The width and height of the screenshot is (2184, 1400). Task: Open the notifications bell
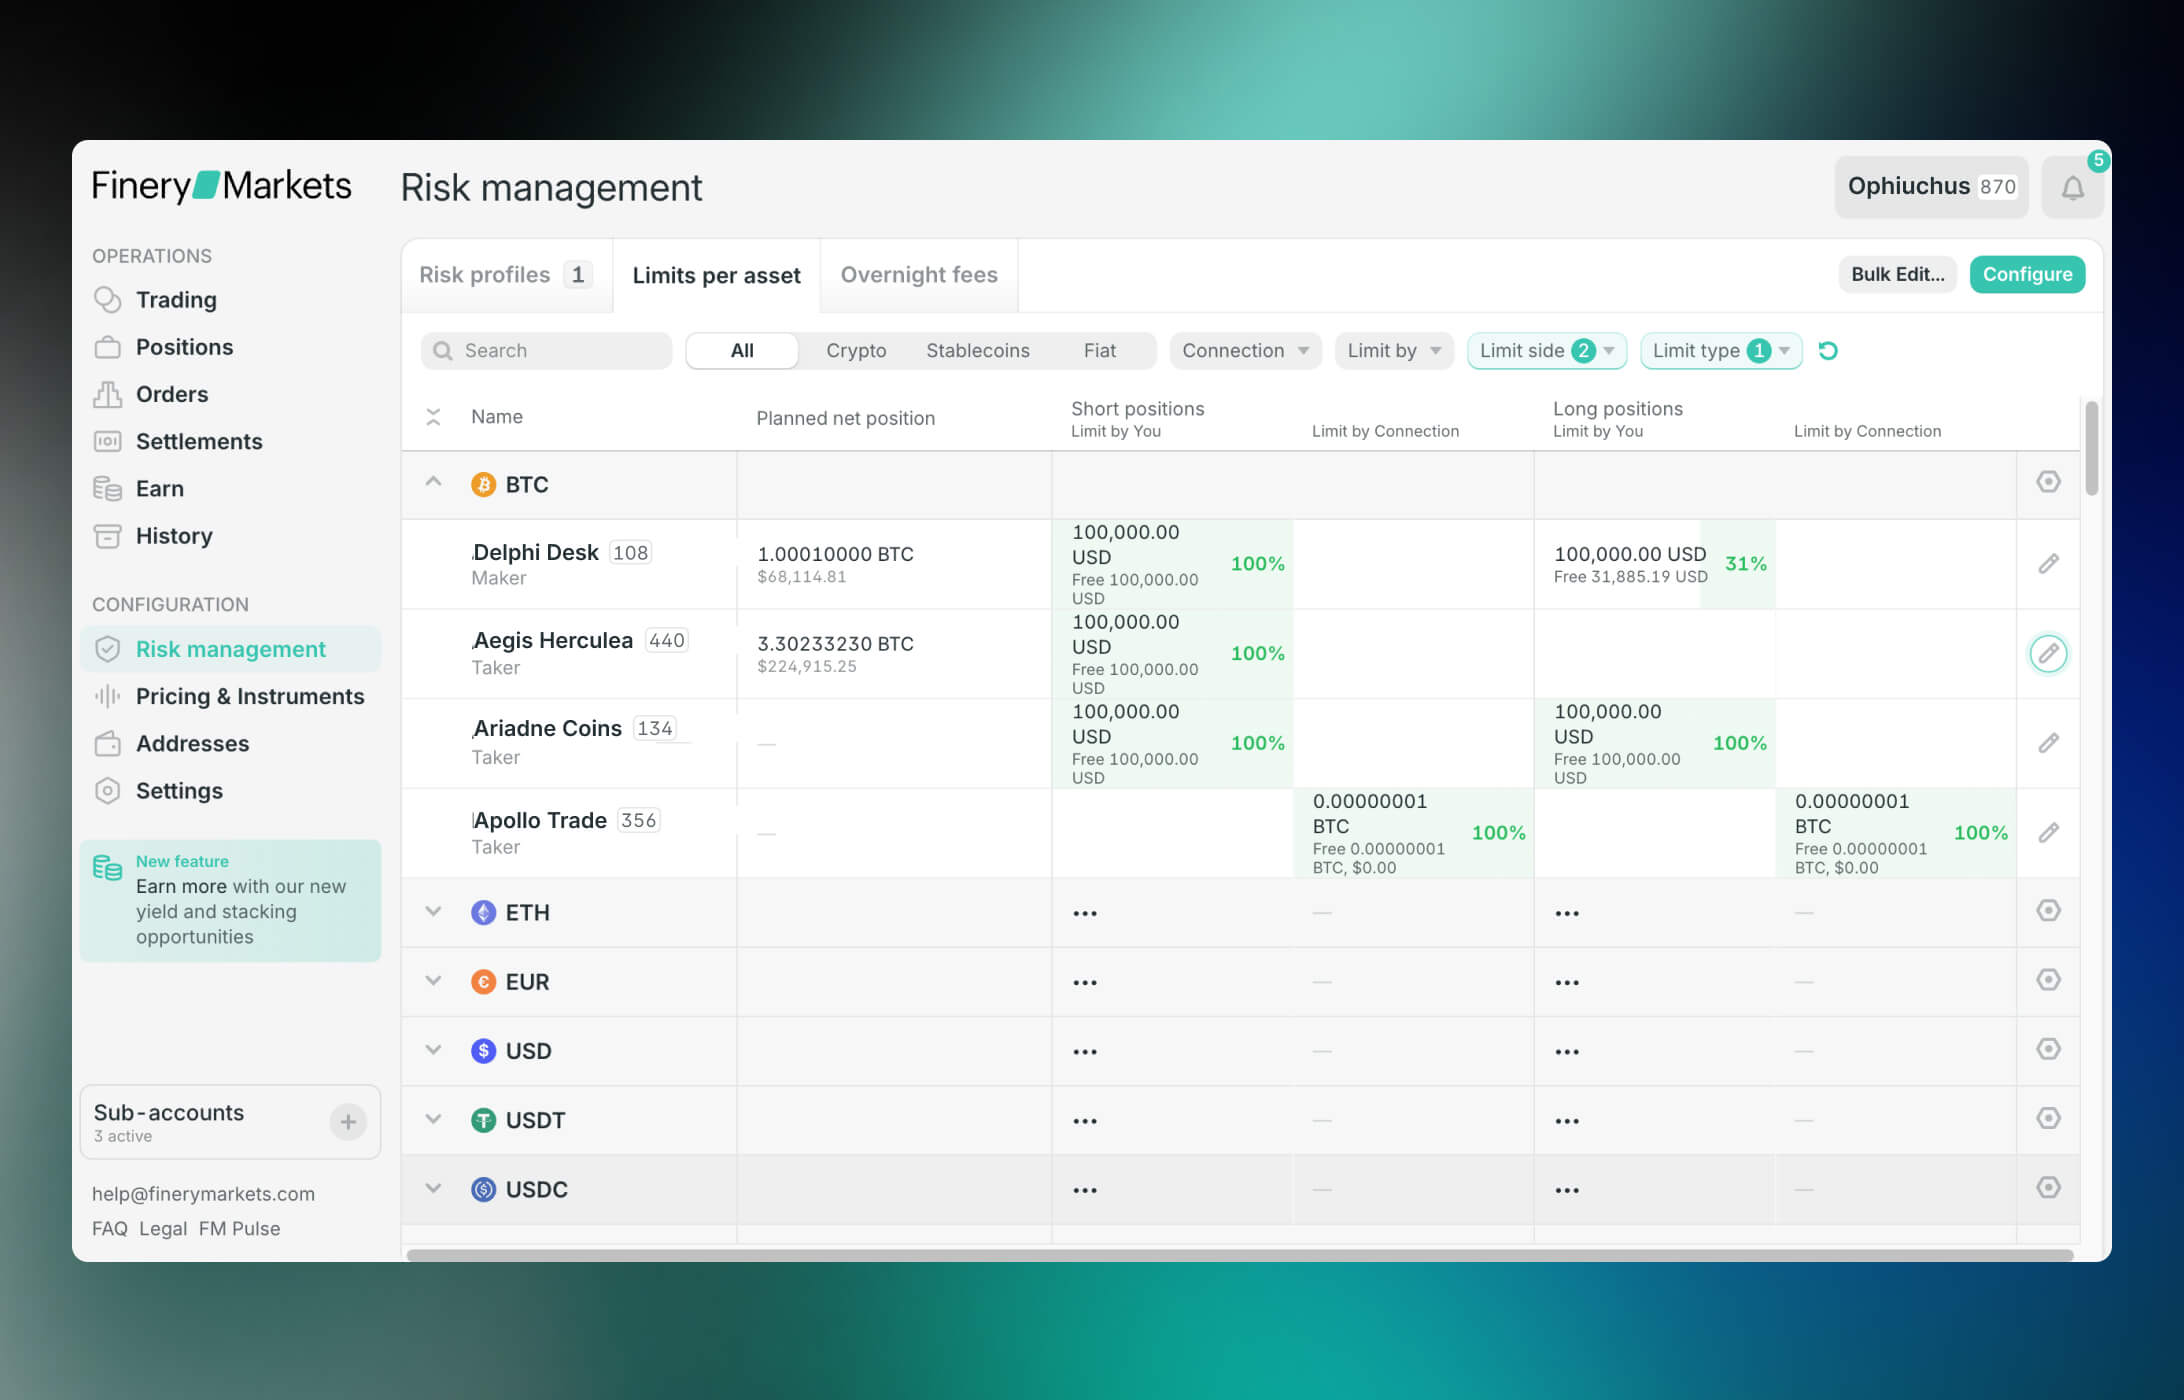[2072, 188]
